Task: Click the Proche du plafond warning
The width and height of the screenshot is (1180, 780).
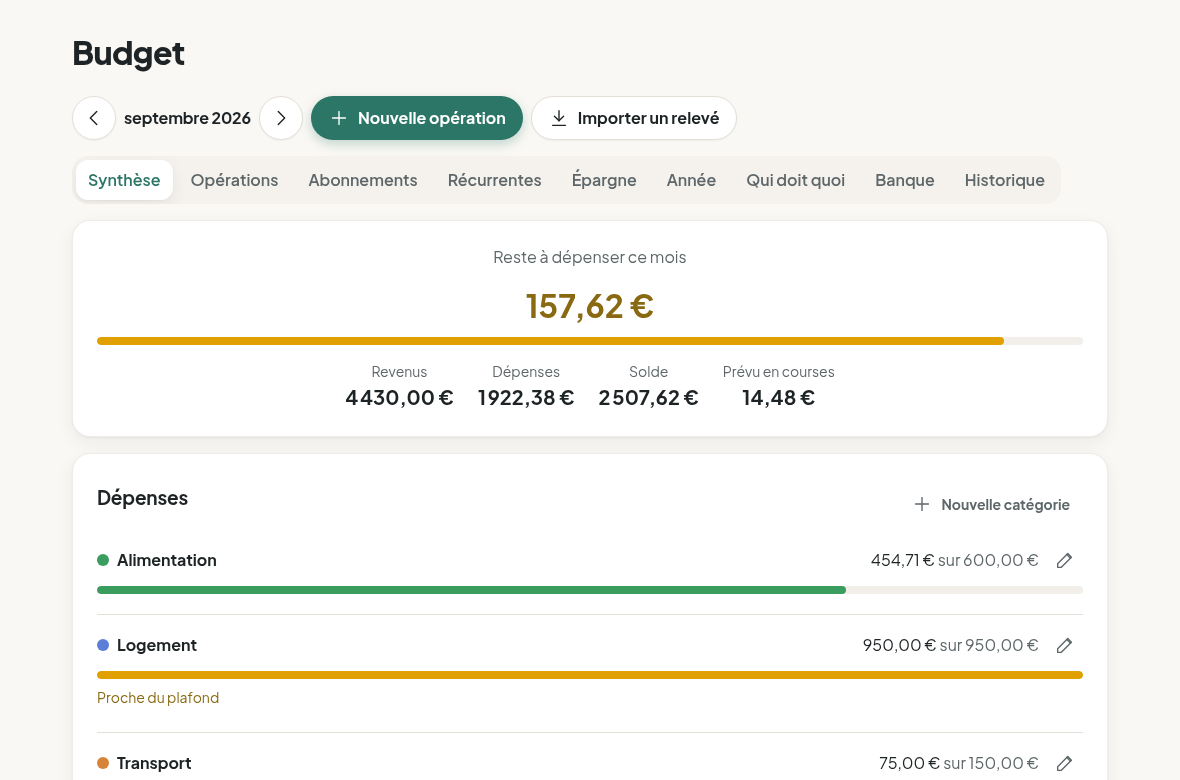Action: (158, 698)
